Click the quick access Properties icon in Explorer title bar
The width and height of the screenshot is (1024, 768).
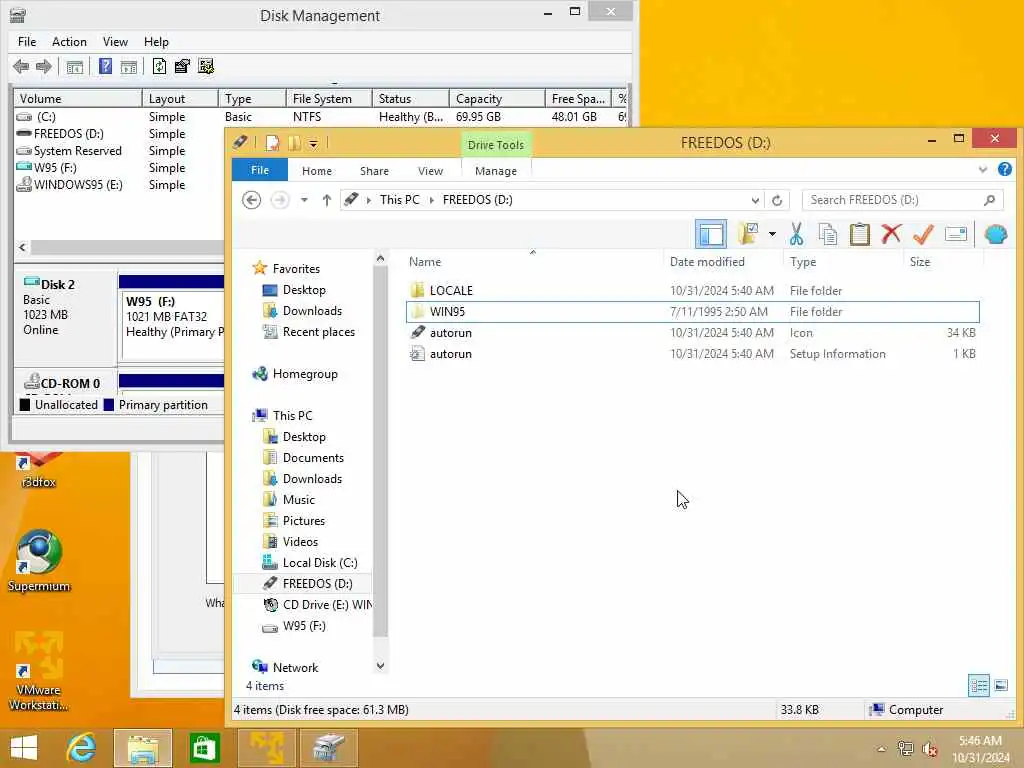[272, 143]
